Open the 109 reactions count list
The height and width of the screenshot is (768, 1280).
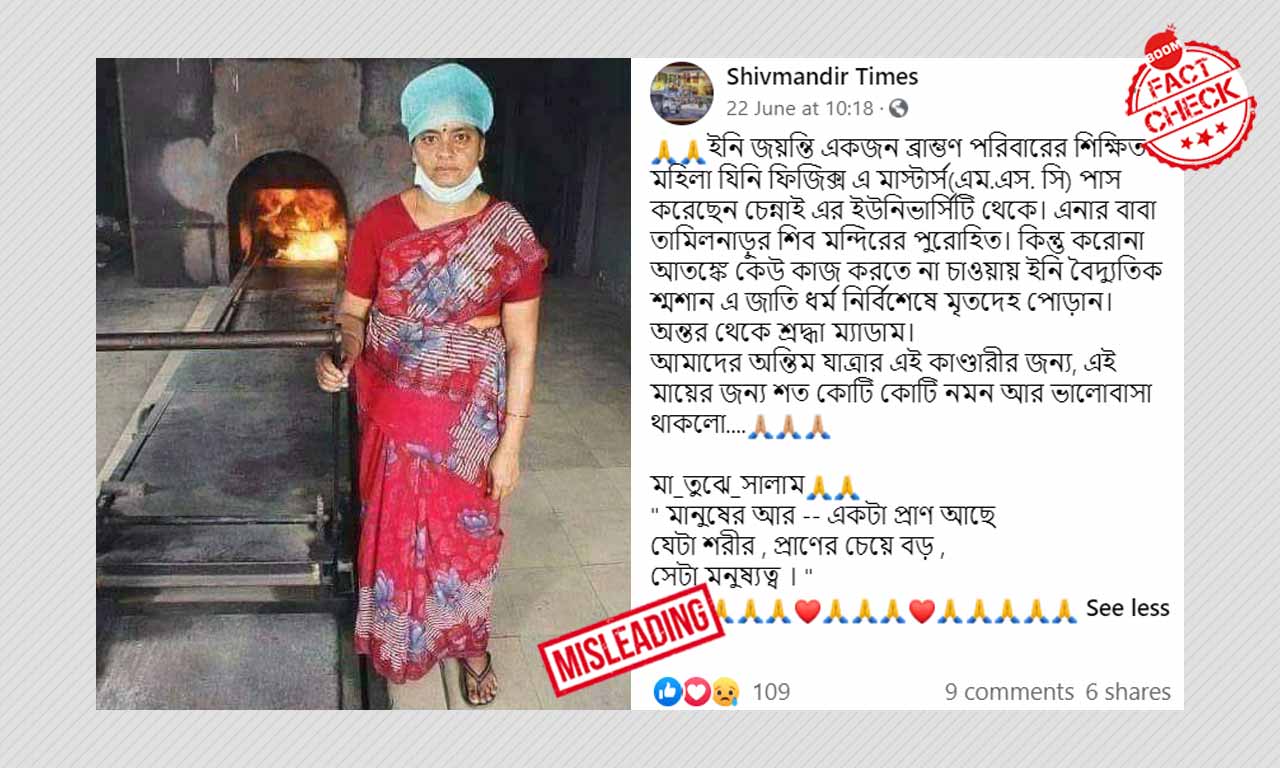point(771,691)
